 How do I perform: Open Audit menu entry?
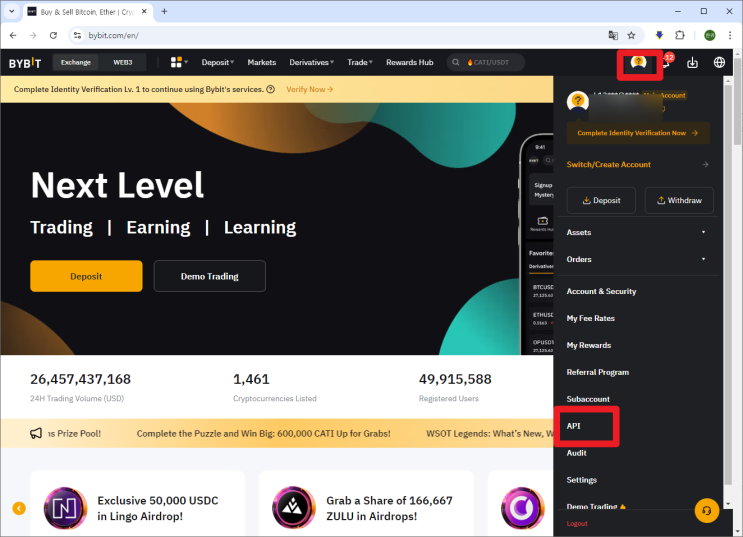pyautogui.click(x=576, y=453)
